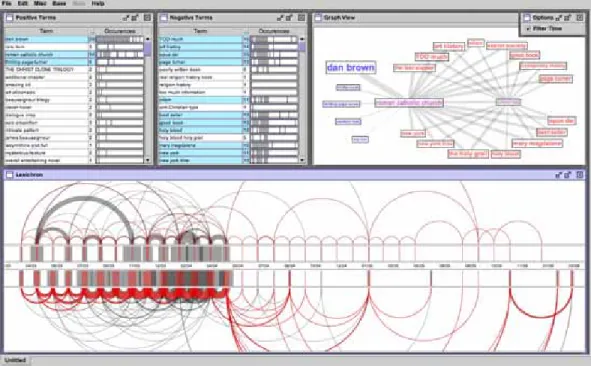
Task: Select mary magdalene row in Negative Terms
Action: pos(229,145)
